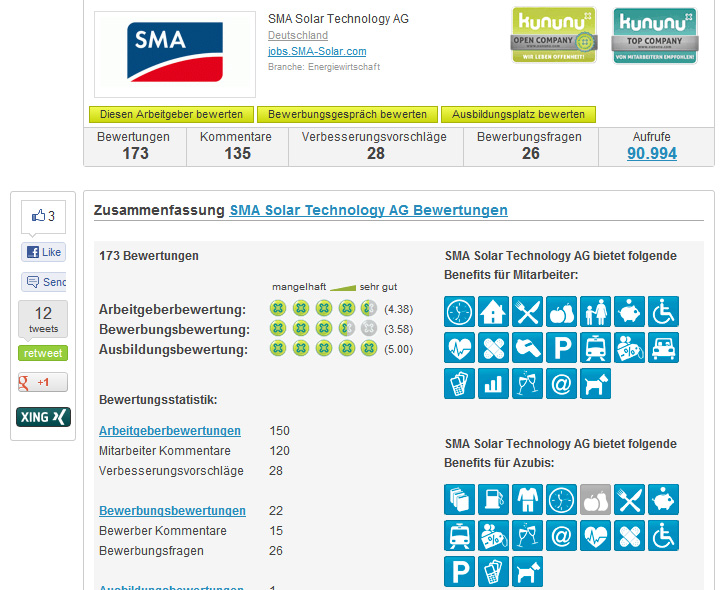Switch to the Kommentare tab

click(235, 146)
